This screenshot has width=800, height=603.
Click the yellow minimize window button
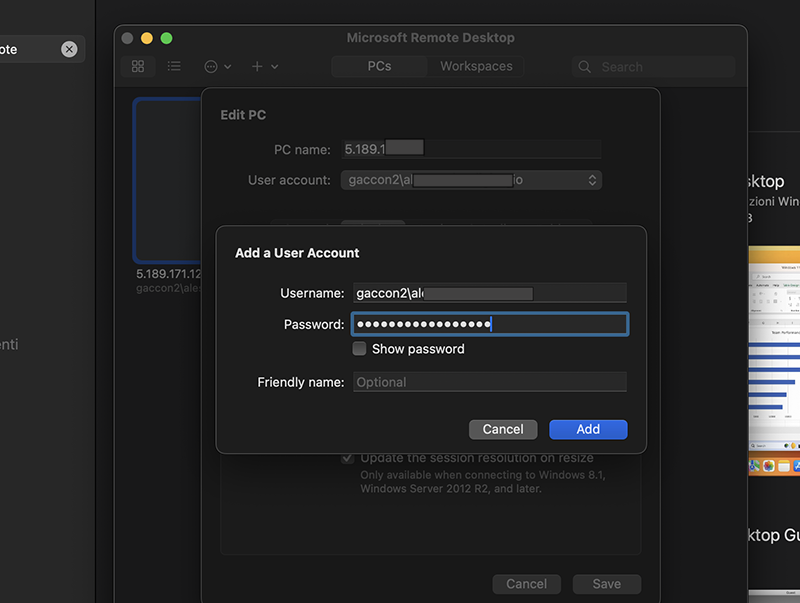pos(147,38)
